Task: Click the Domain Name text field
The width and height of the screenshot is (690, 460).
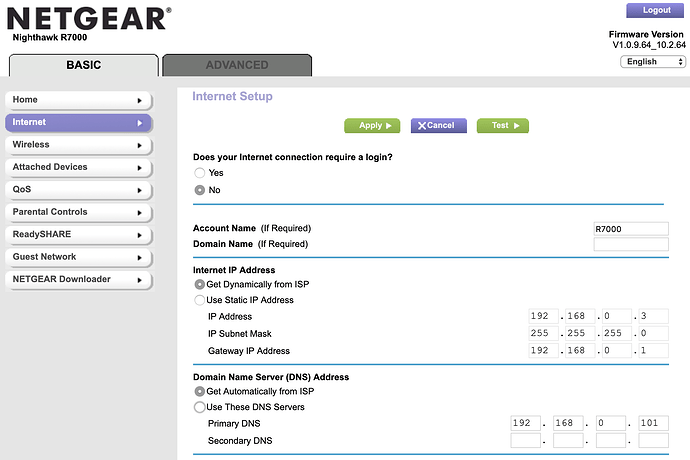Action: click(x=630, y=244)
